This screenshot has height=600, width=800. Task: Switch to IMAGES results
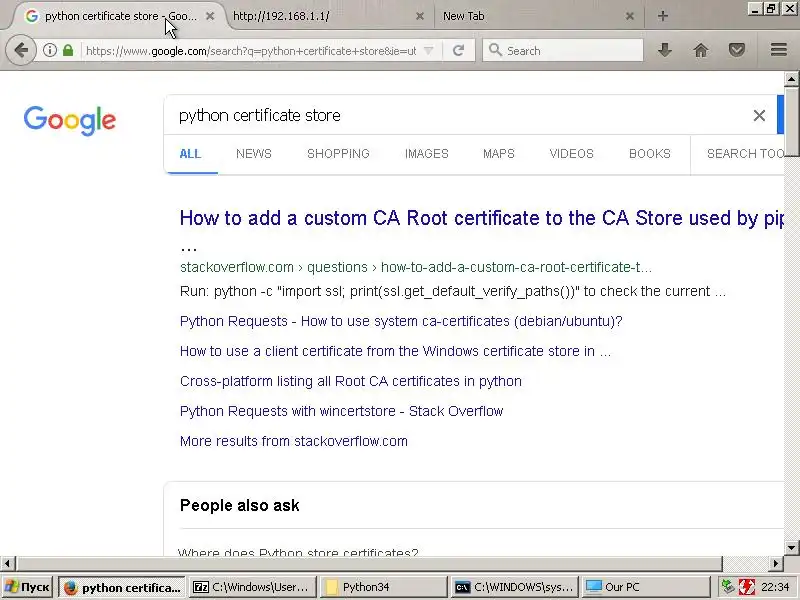point(427,154)
